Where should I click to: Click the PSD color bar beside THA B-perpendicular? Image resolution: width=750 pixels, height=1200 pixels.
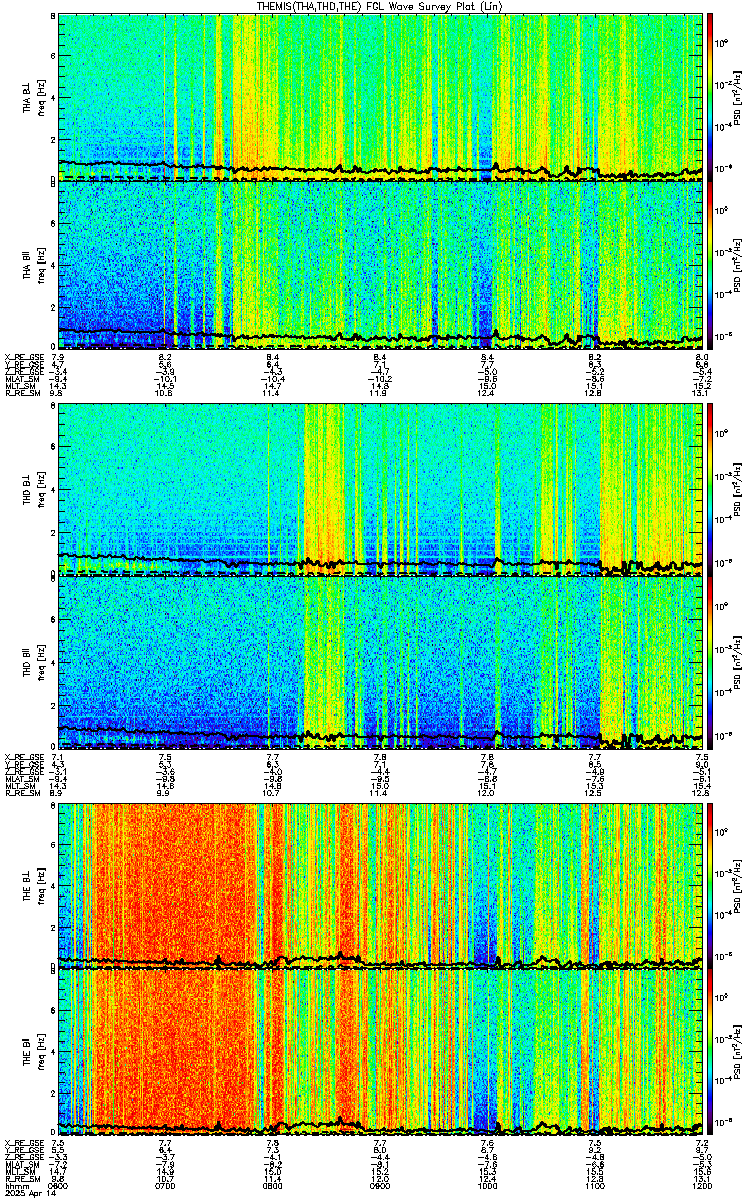tap(710, 97)
